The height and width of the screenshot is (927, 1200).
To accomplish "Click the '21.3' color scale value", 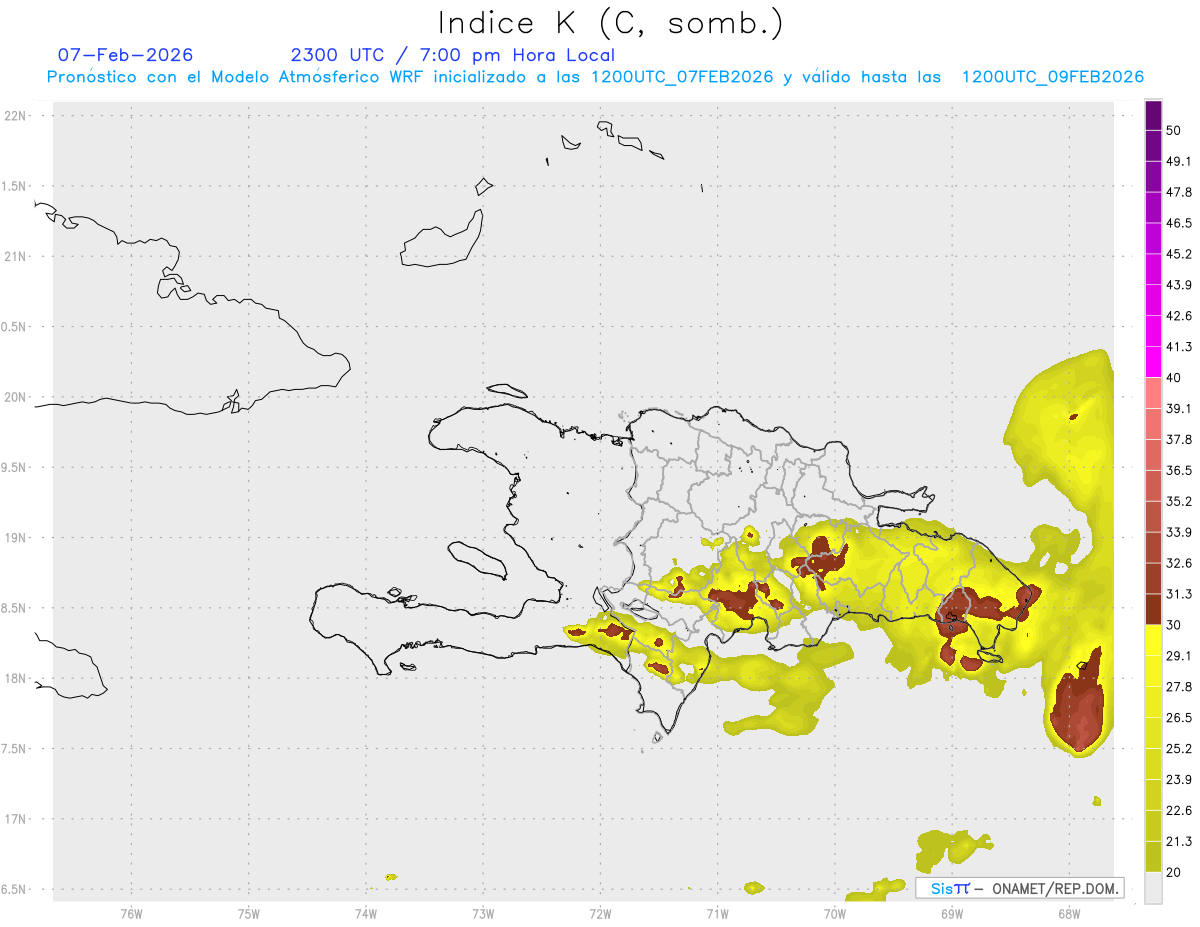I will (1179, 841).
